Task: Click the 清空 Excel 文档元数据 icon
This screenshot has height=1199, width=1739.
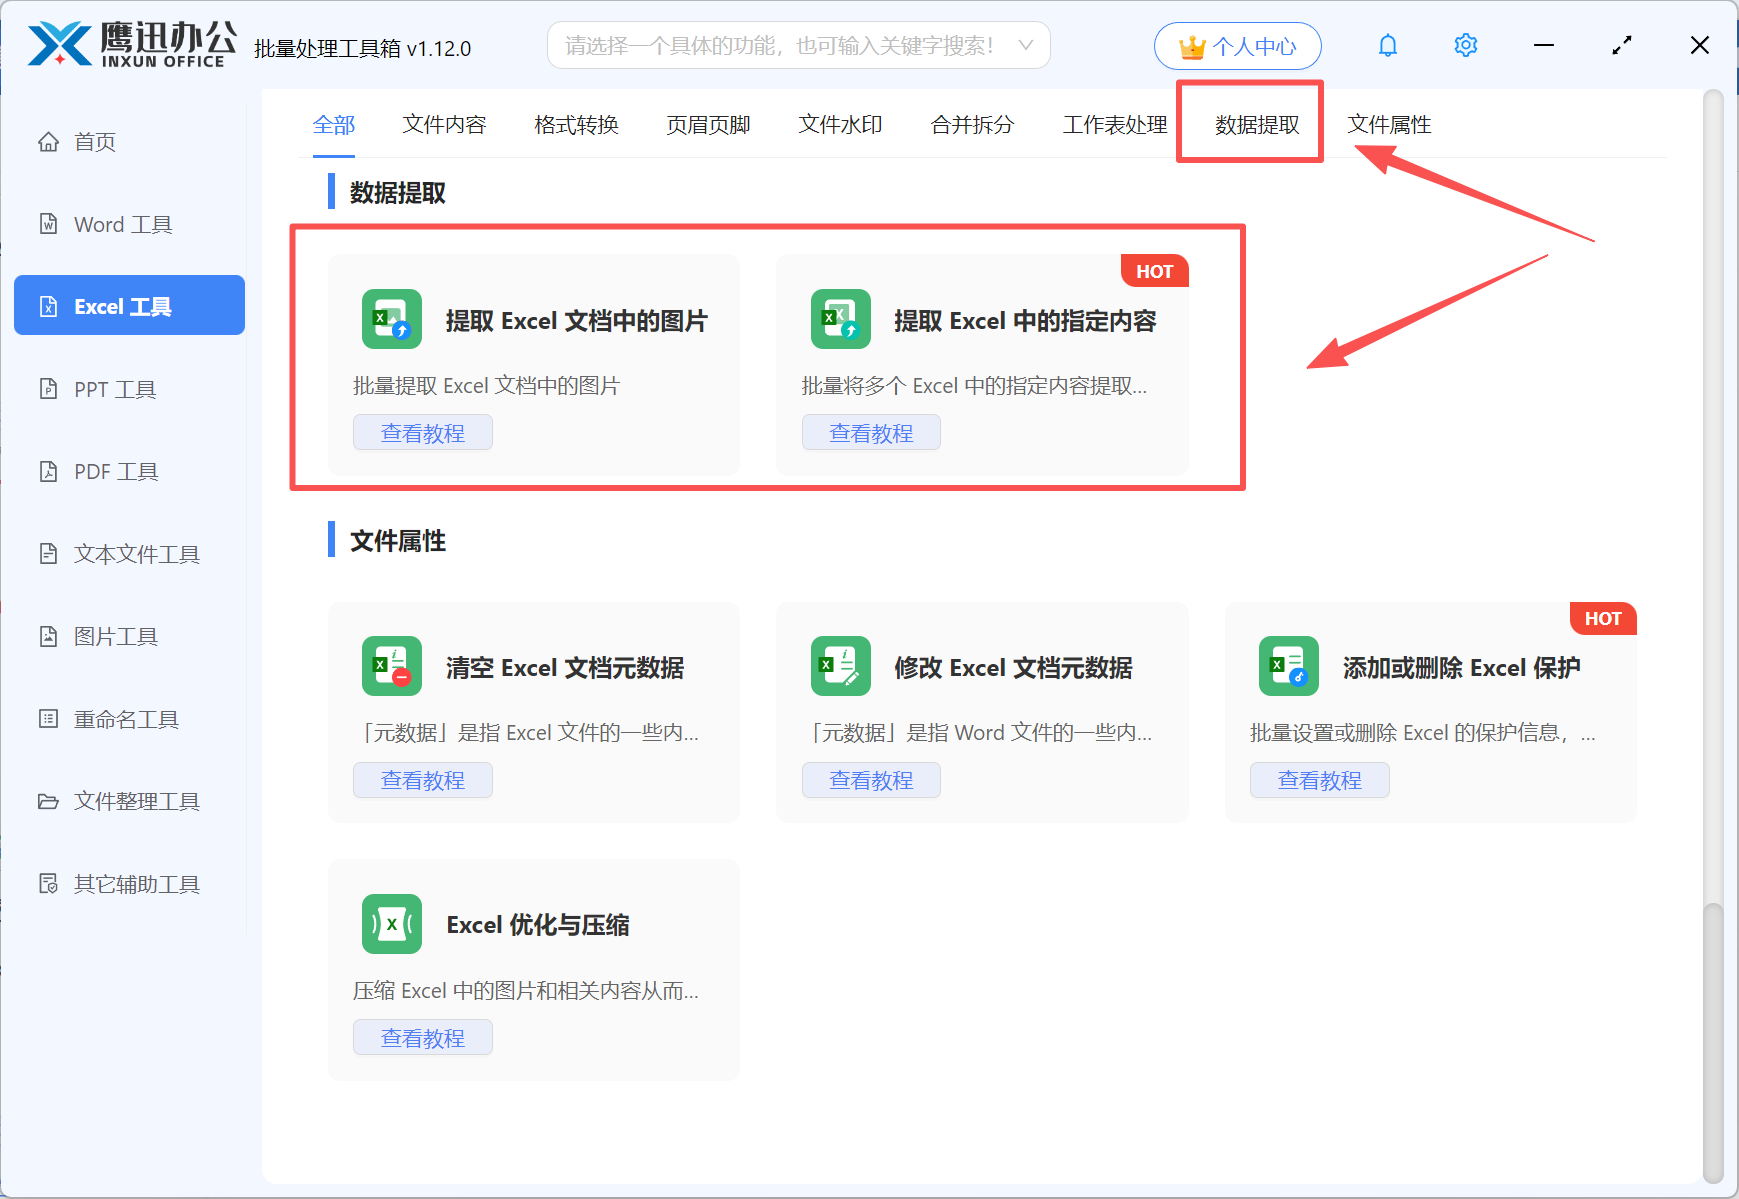Action: pos(391,667)
